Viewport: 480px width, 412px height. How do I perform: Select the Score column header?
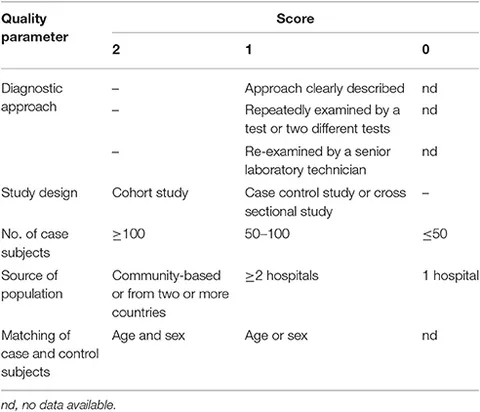point(295,18)
